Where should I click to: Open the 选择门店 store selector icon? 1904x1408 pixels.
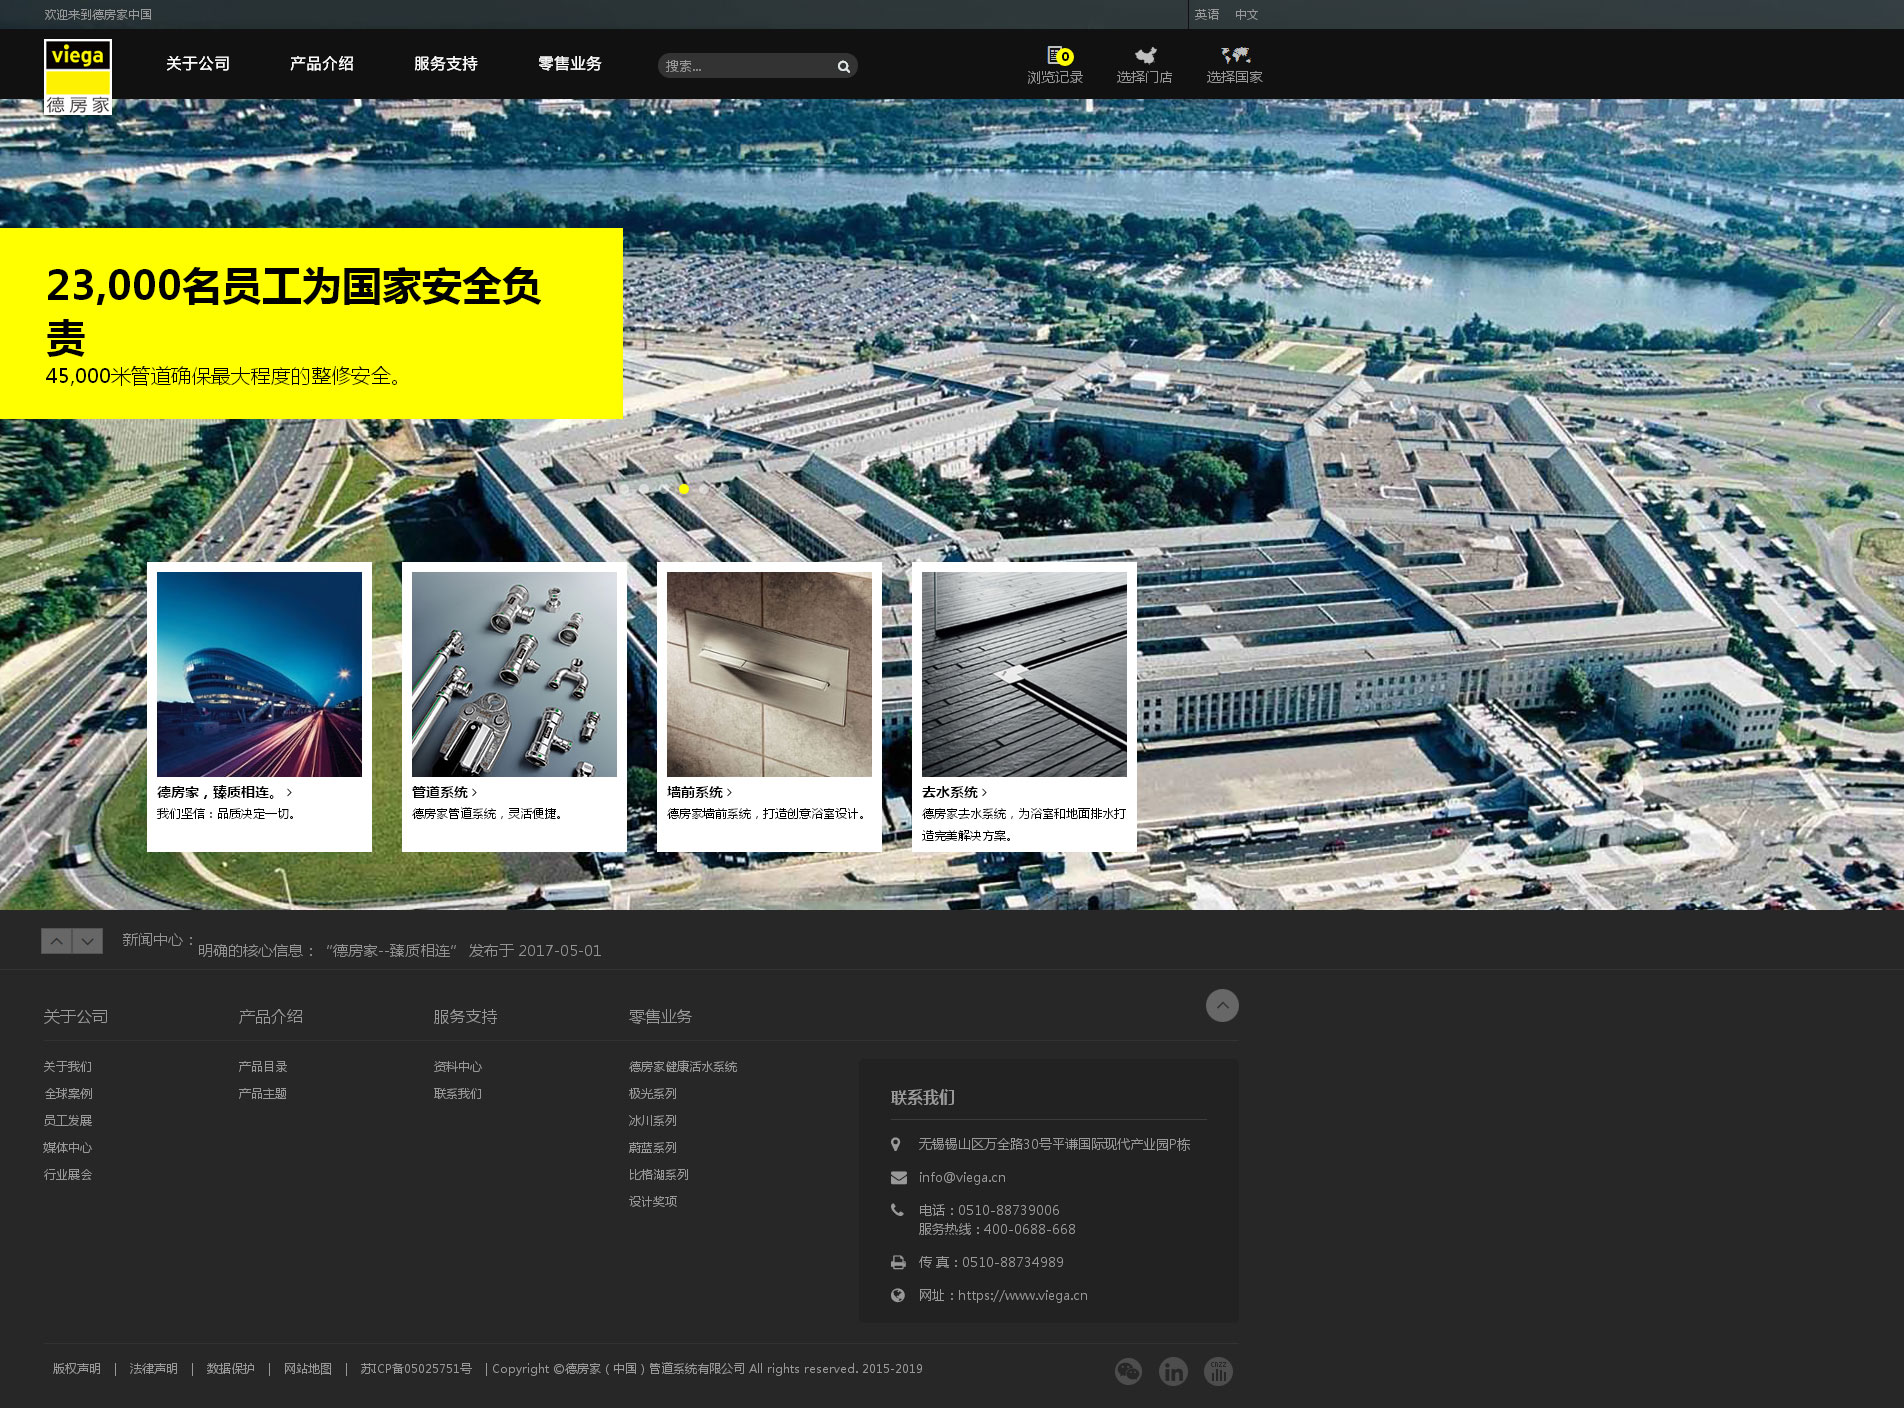1144,65
